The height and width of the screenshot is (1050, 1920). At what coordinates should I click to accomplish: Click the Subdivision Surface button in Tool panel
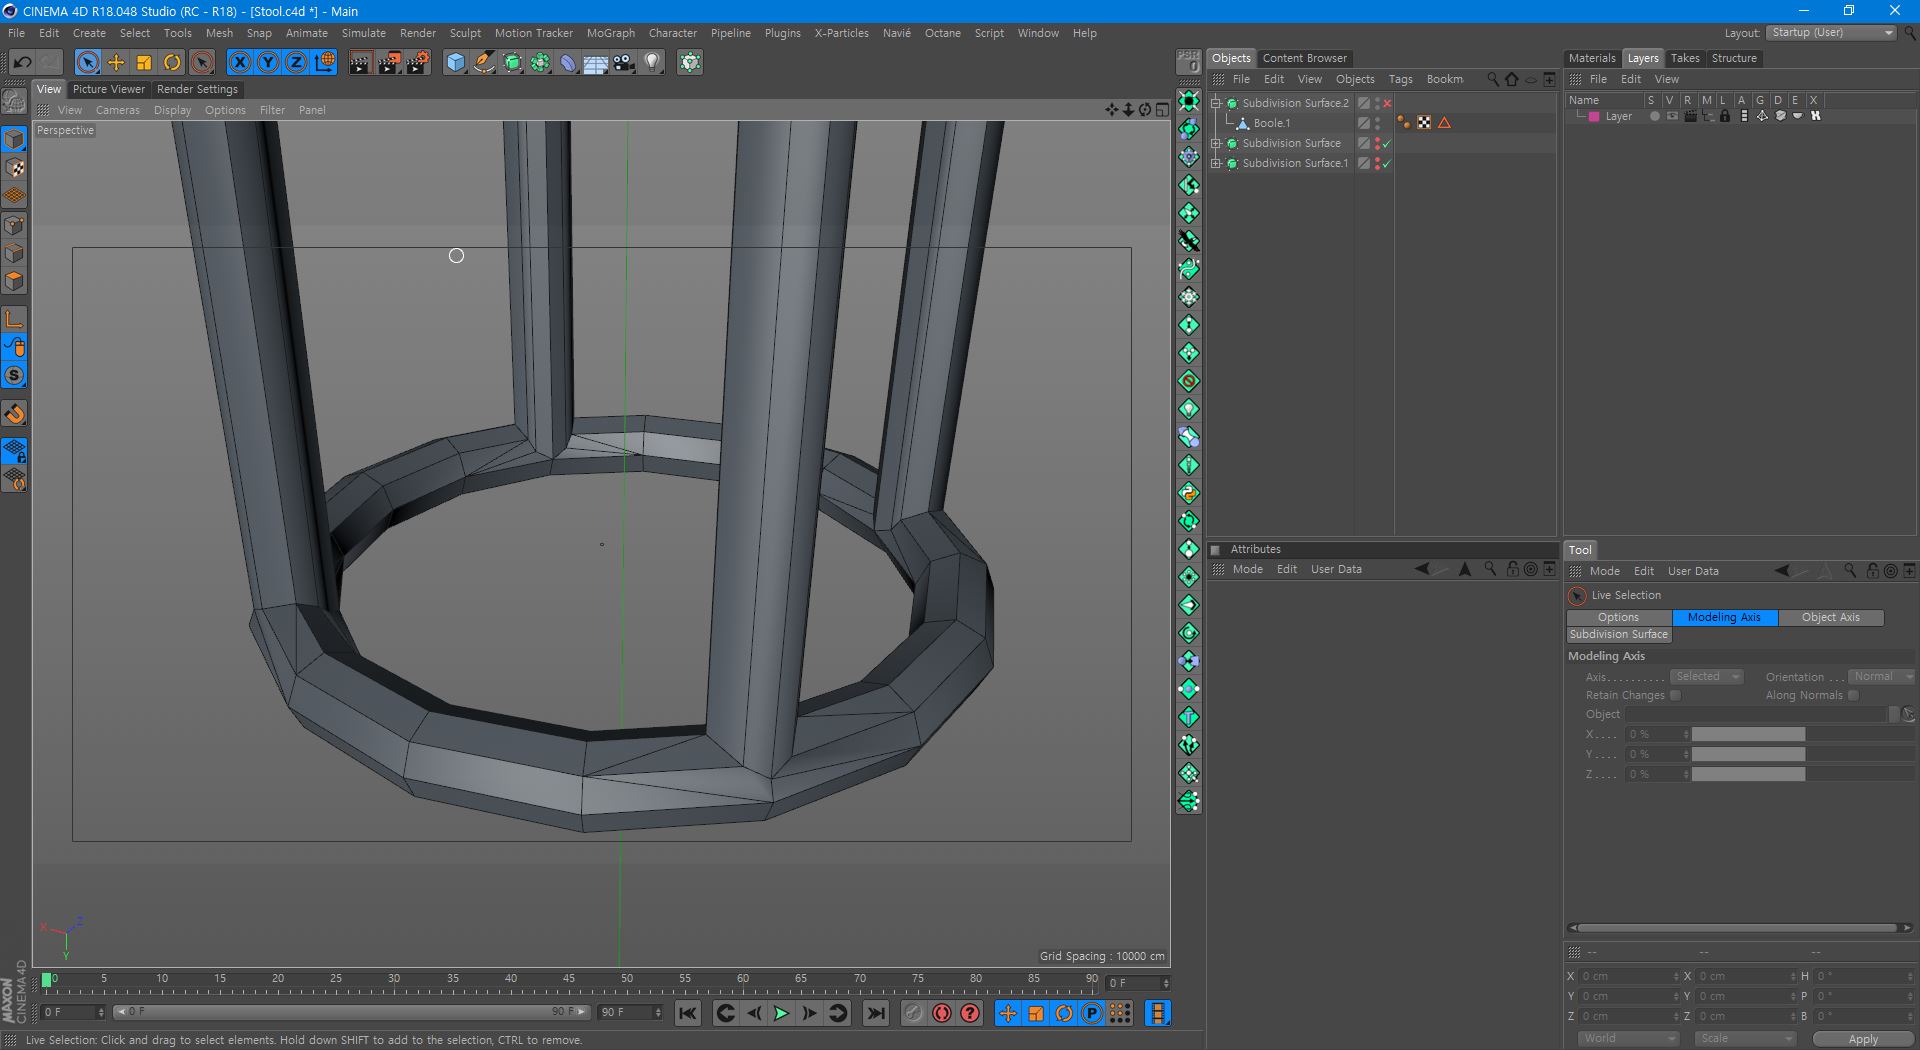pyautogui.click(x=1618, y=634)
